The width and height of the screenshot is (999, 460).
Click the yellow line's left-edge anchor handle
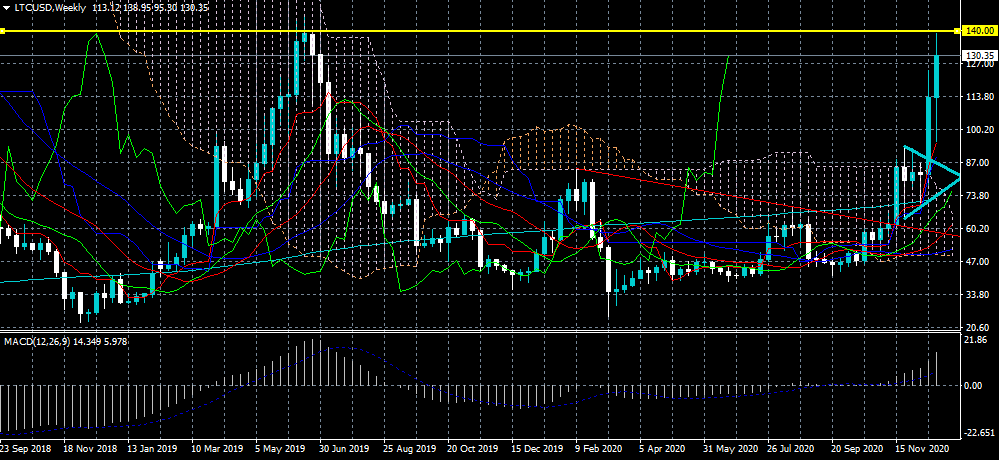click(3, 31)
